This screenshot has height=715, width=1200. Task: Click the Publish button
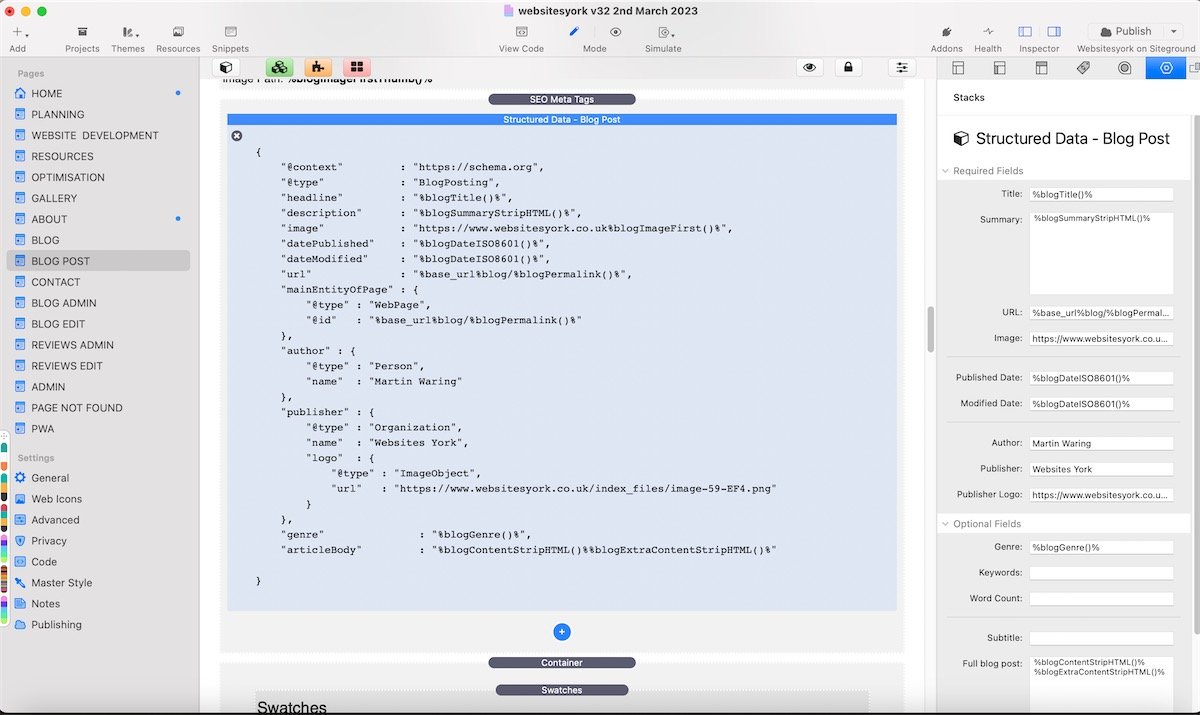(1125, 31)
